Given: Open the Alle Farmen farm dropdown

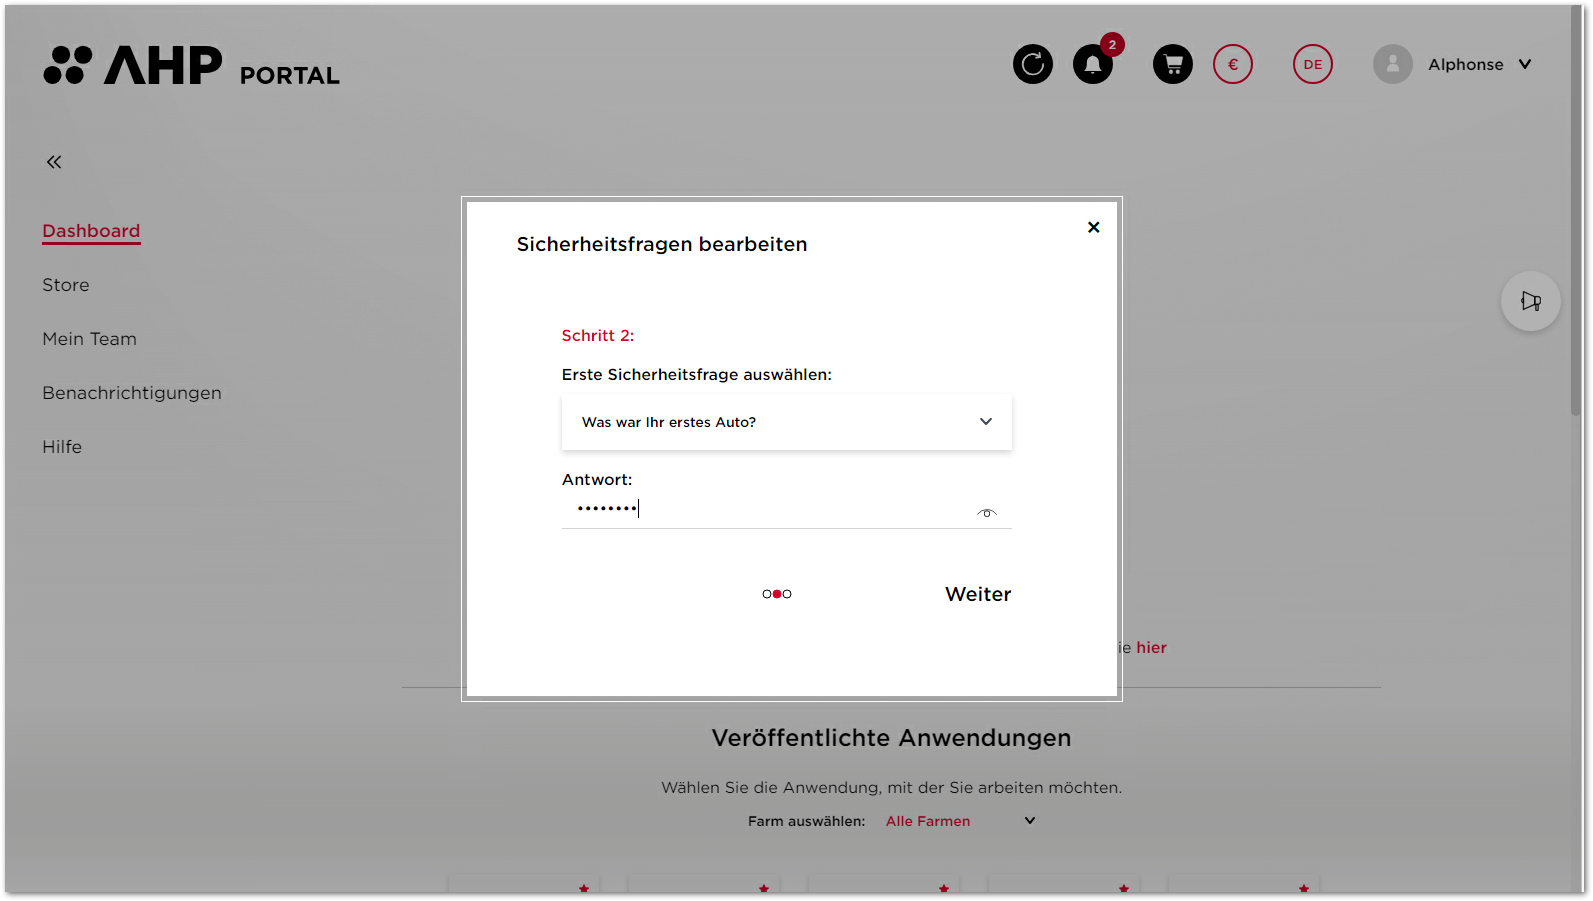Looking at the screenshot, I should click(x=960, y=821).
